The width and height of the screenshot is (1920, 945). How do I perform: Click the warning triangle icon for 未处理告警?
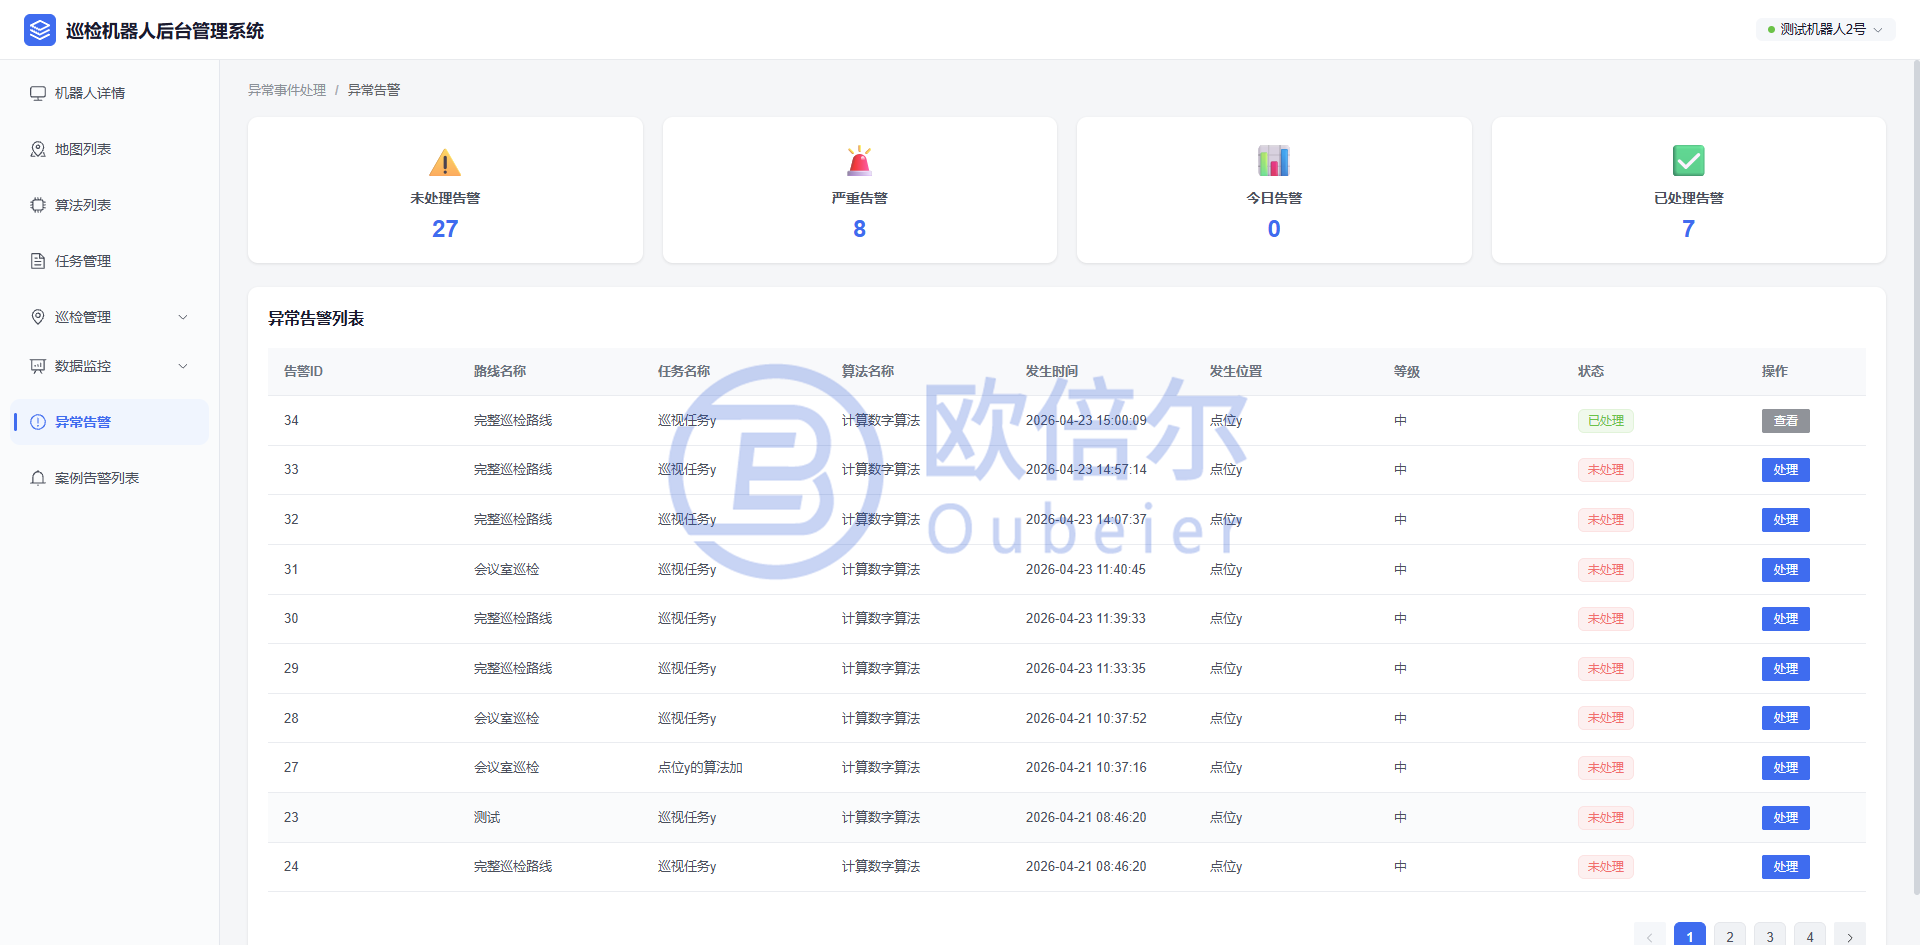[445, 162]
